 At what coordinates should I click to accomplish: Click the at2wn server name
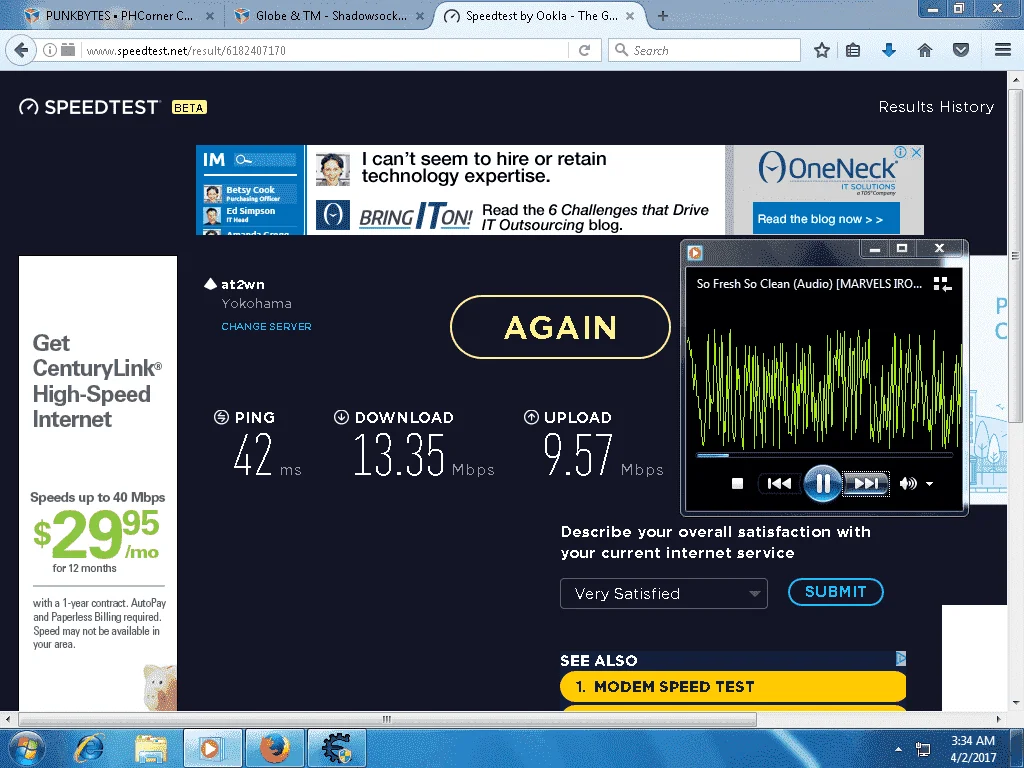pyautogui.click(x=243, y=284)
